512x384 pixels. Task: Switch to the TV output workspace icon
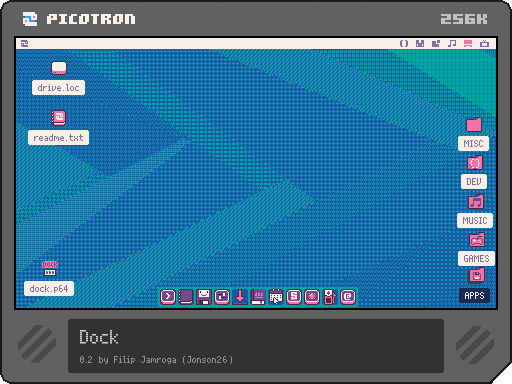(x=484, y=43)
